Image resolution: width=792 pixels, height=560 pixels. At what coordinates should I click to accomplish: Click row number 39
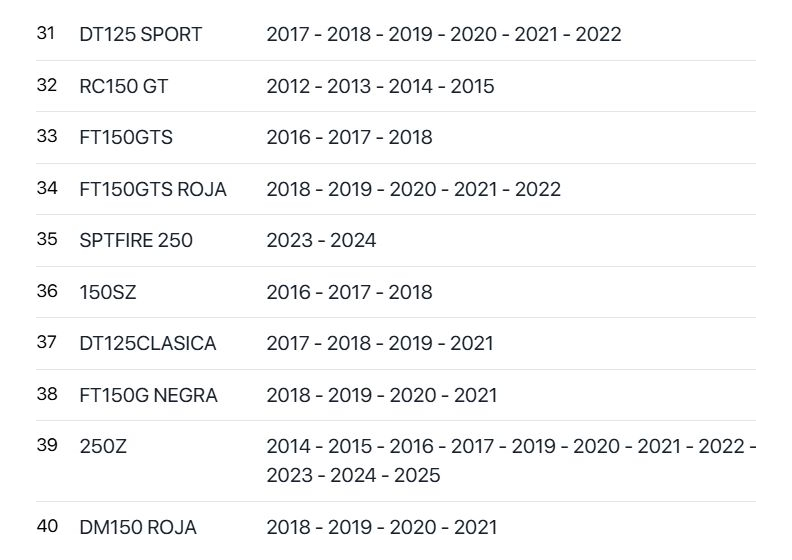[x=47, y=445]
